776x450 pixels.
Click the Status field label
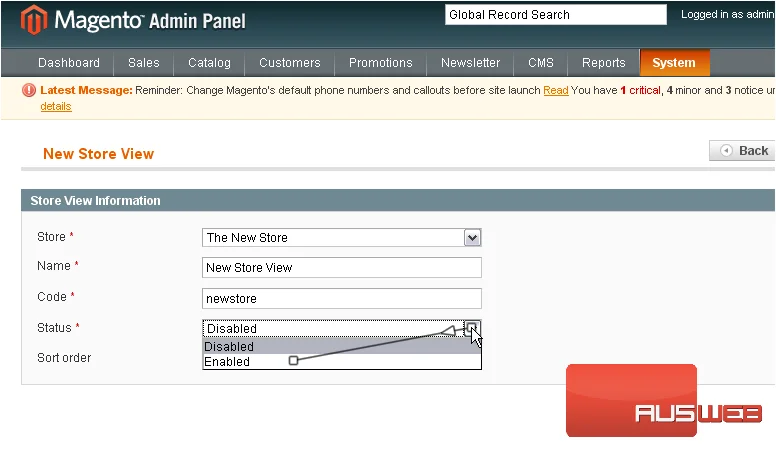point(54,328)
